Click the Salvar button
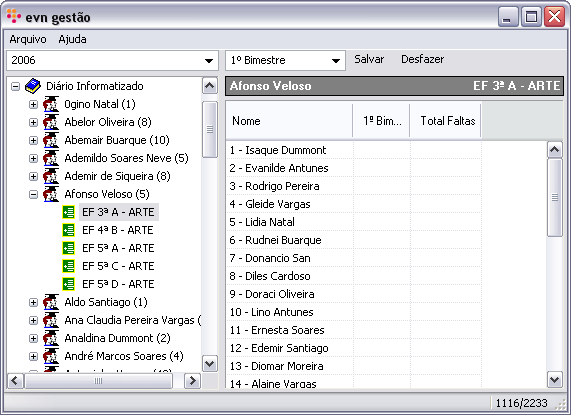Viewport: 571px width, 415px height. click(369, 59)
